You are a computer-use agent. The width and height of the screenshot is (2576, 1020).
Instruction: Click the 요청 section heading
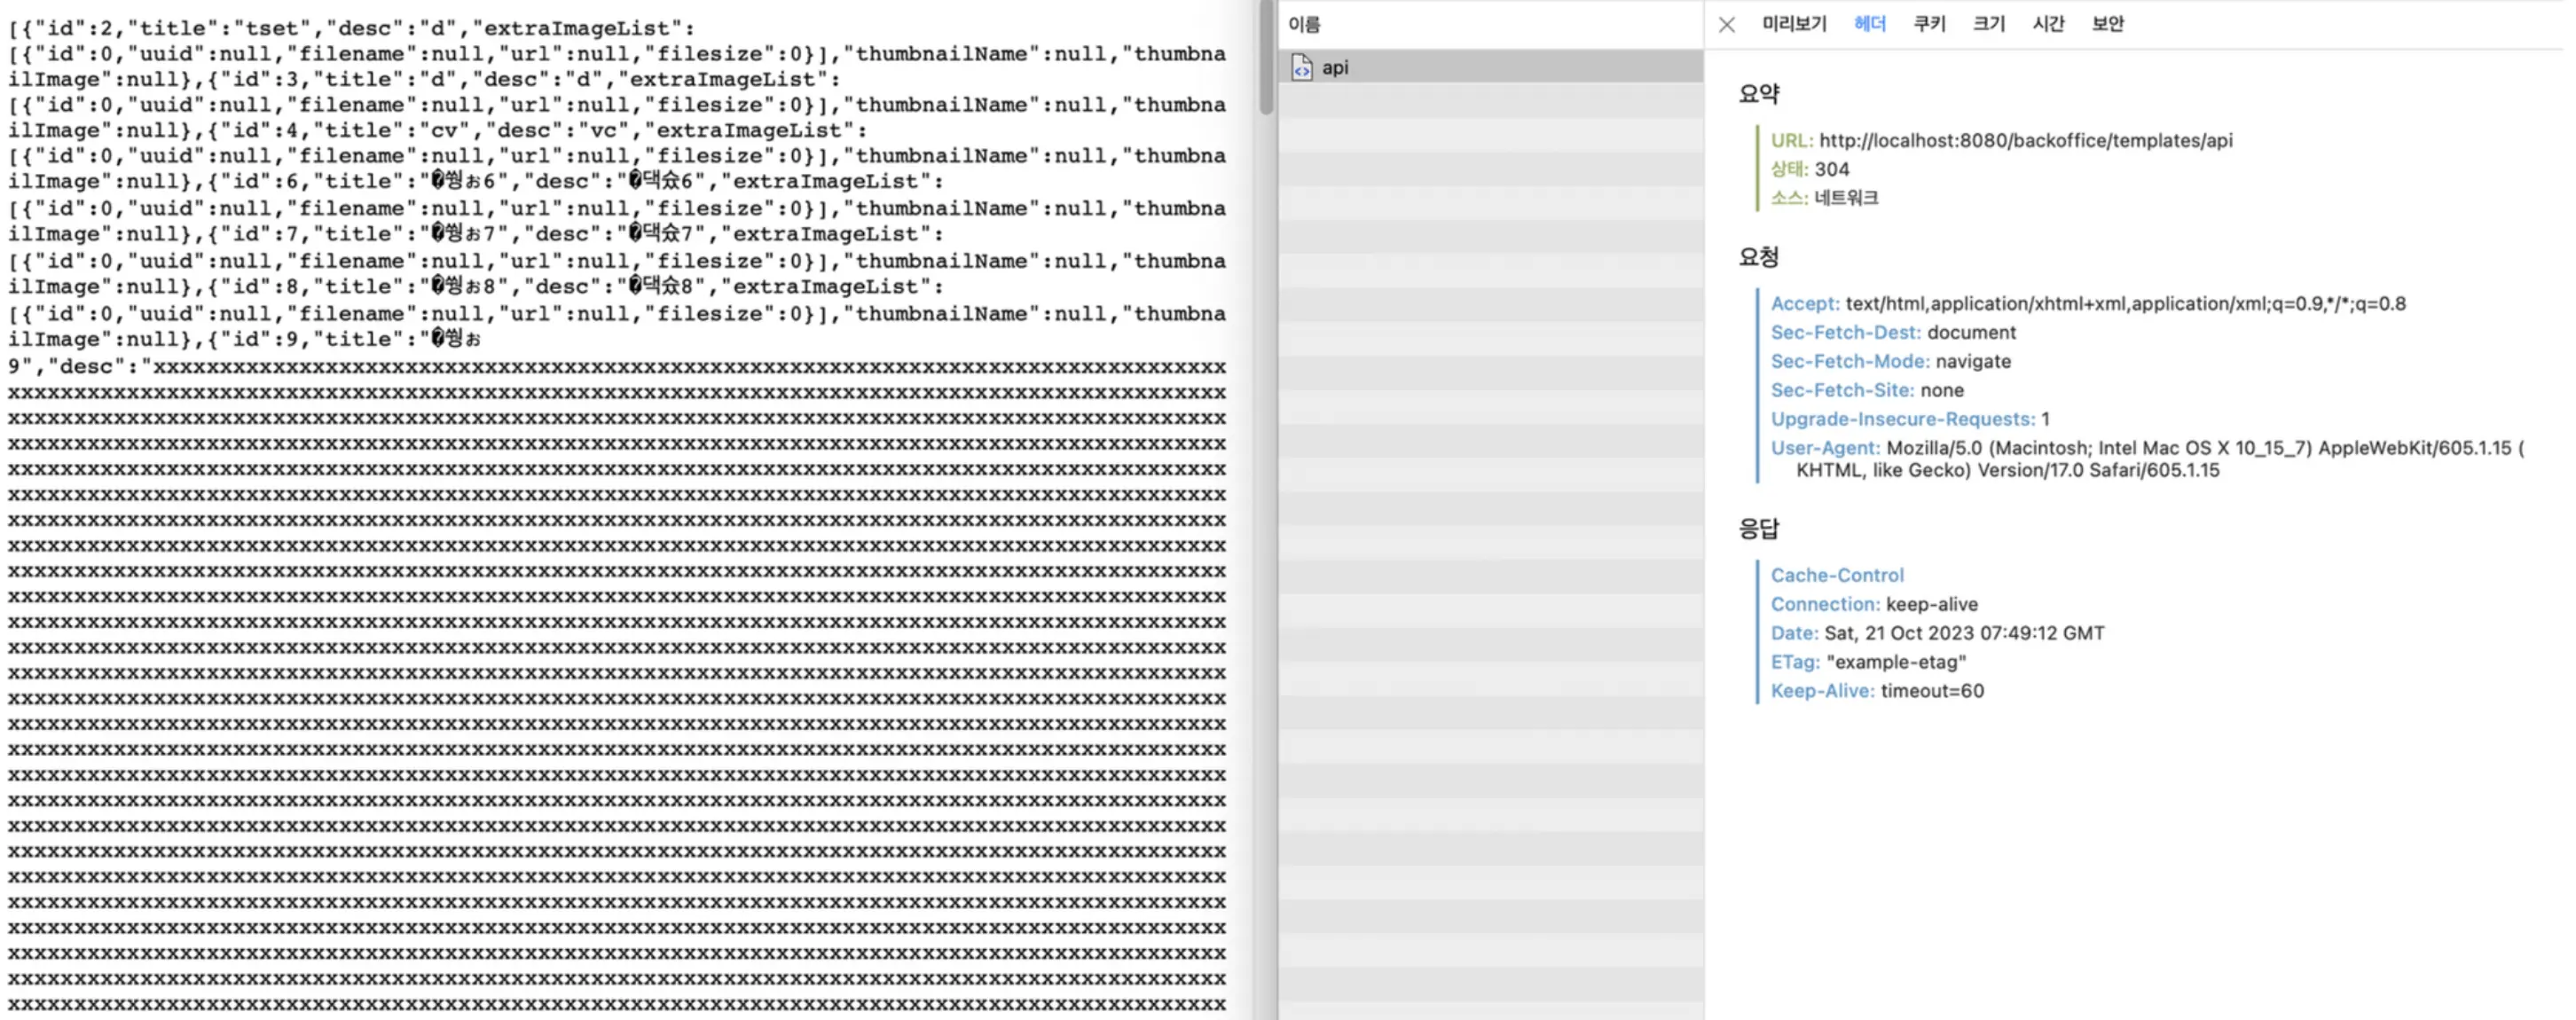coord(1758,257)
